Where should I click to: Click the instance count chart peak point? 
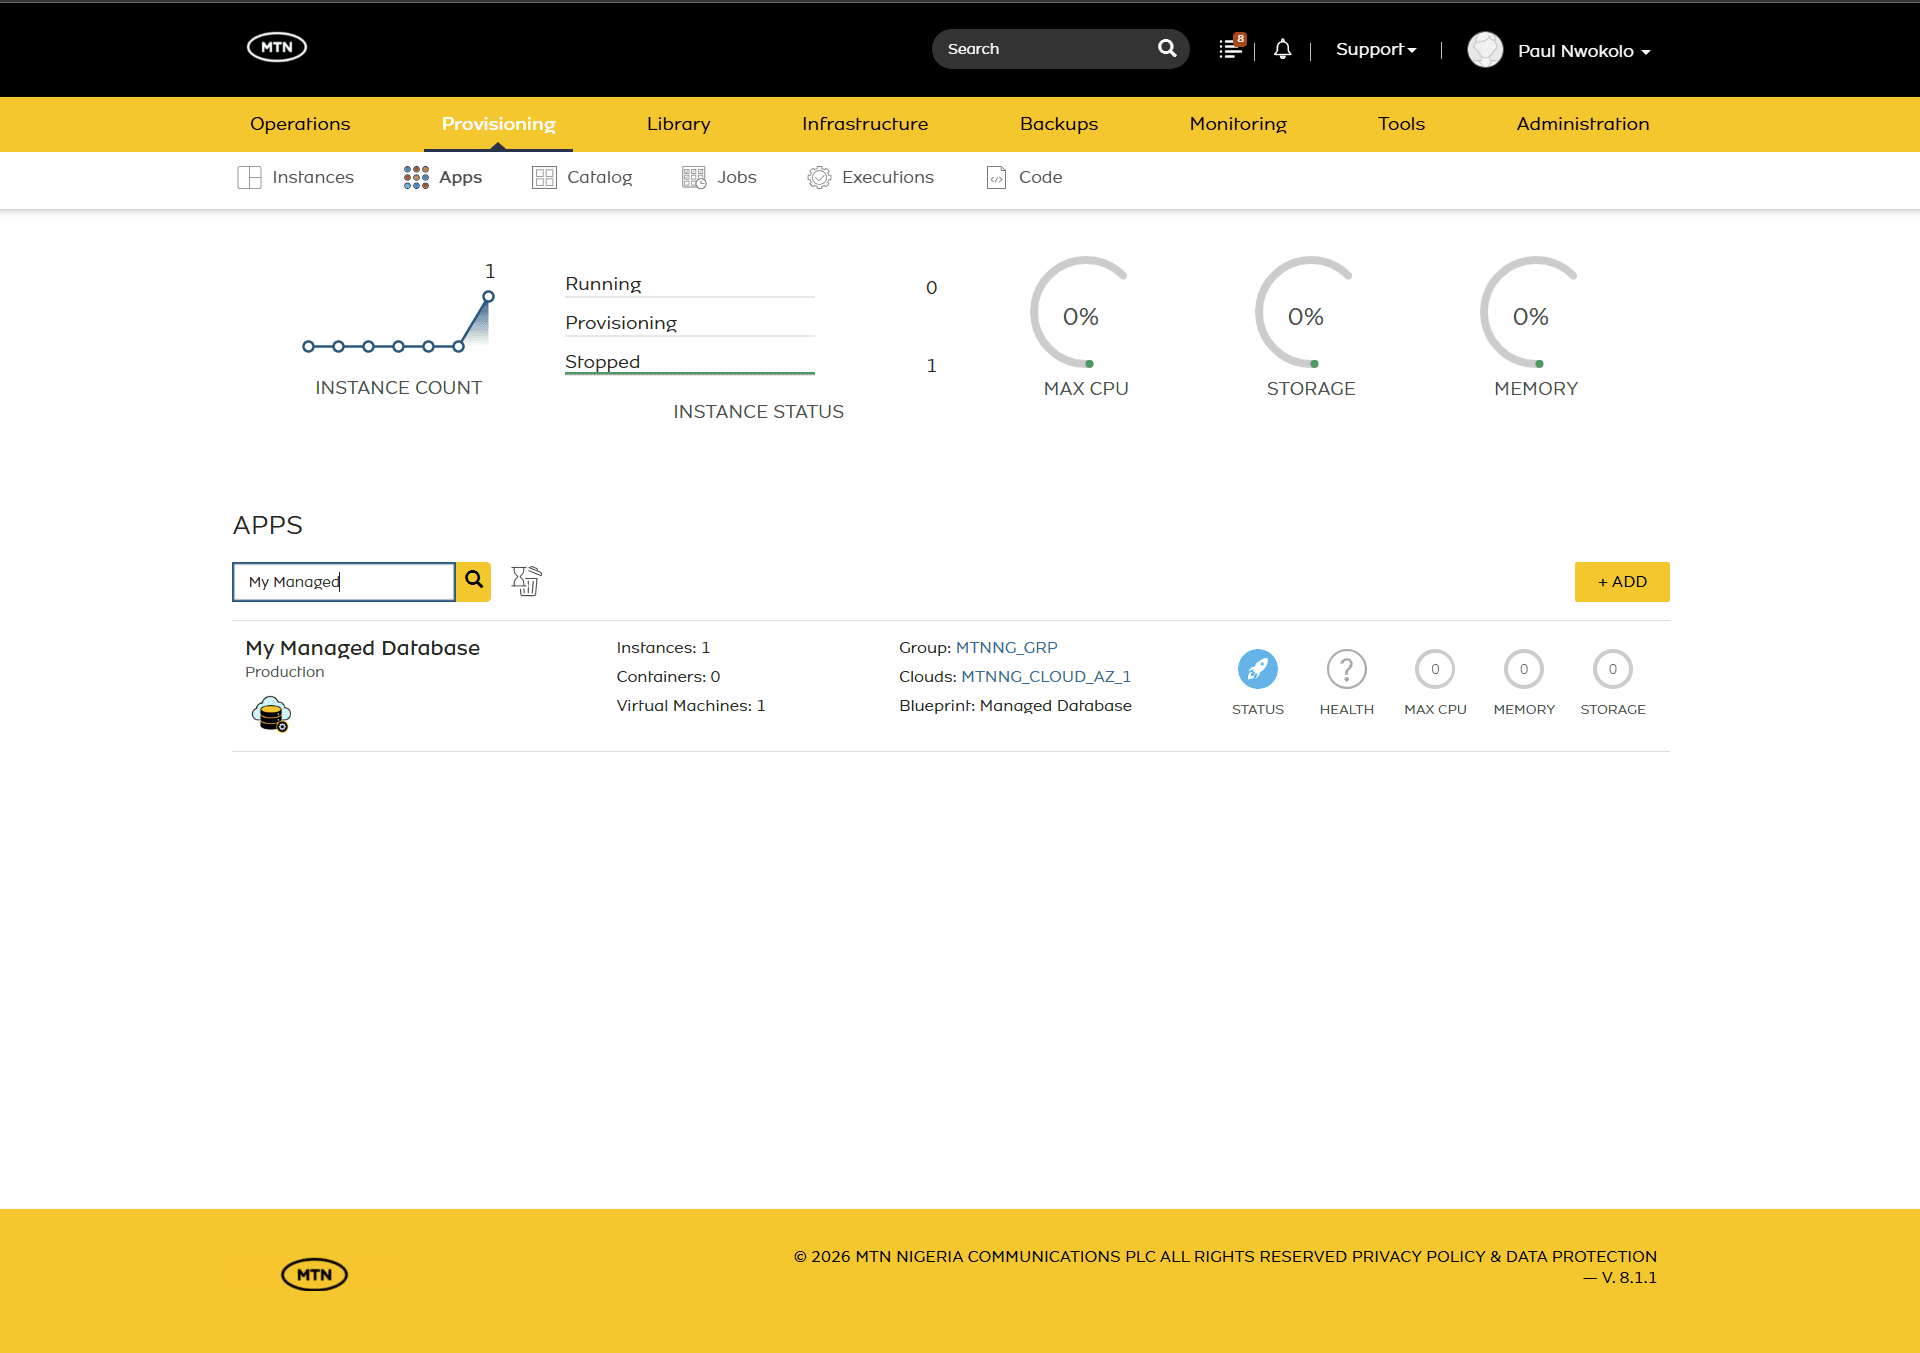click(x=488, y=296)
